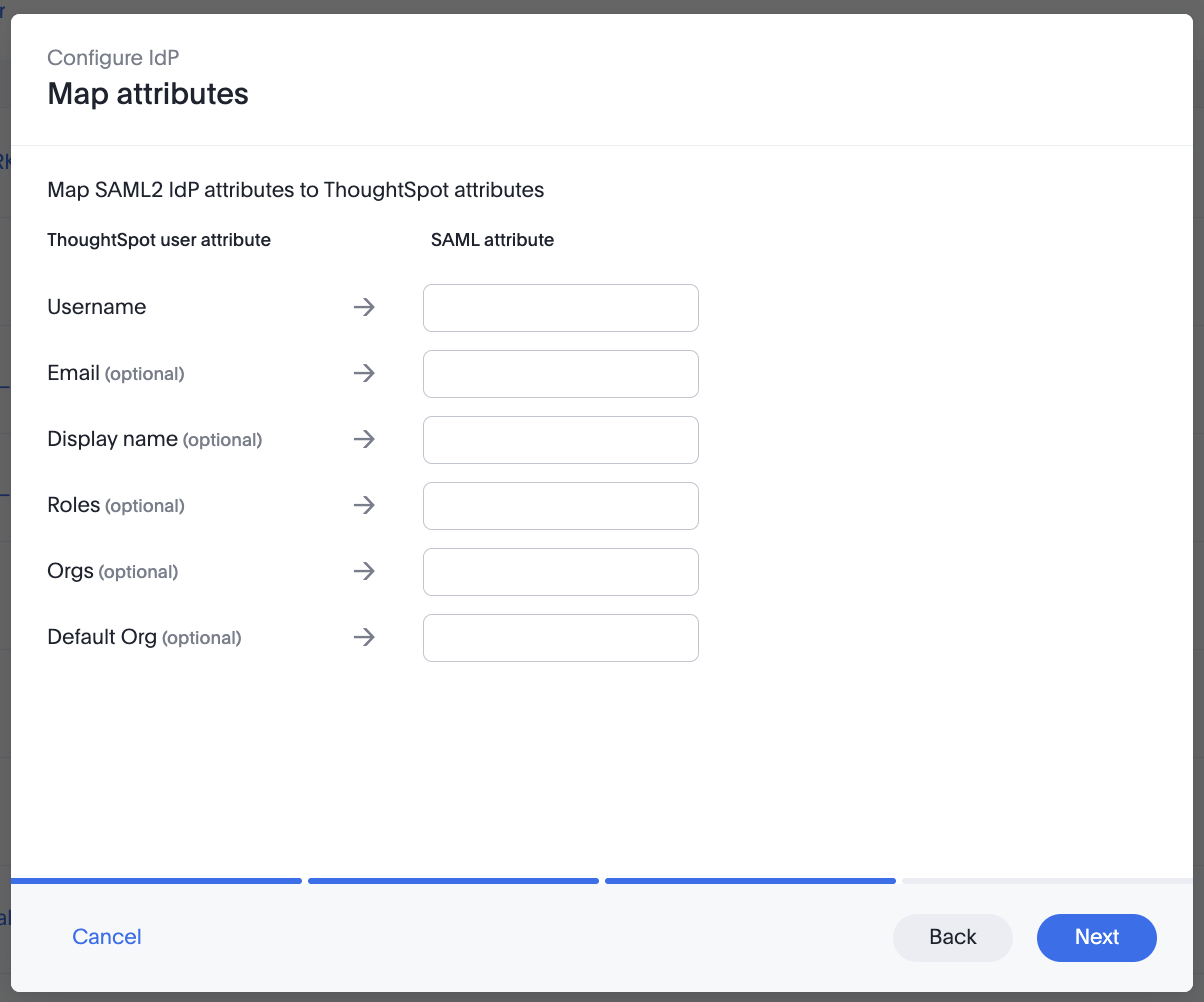Viewport: 1204px width, 1002px height.
Task: Click the second progress step segment
Action: coord(453,881)
